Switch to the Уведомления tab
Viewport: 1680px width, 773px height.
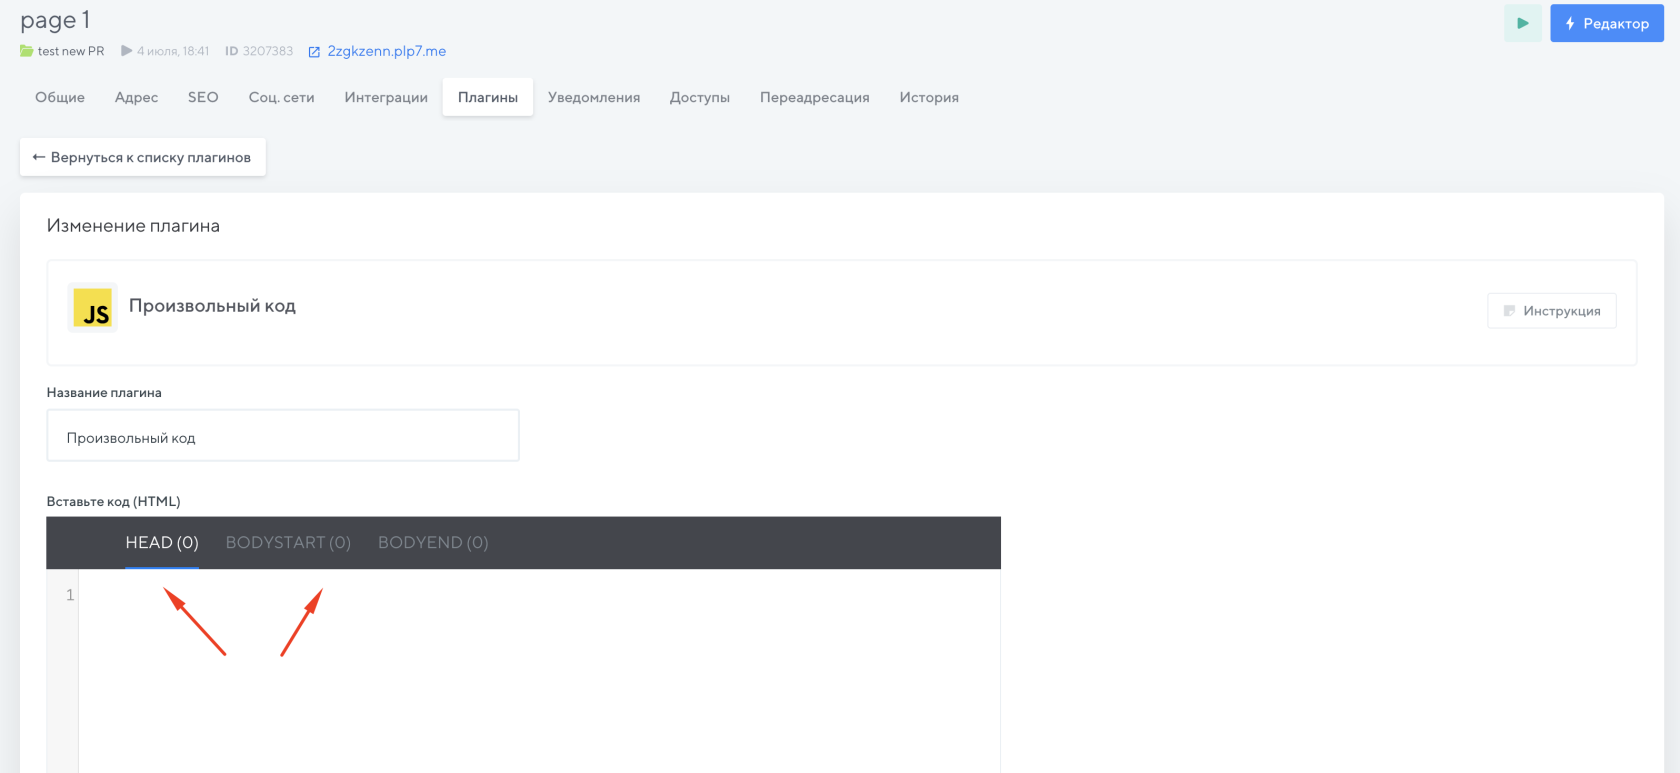tap(594, 97)
